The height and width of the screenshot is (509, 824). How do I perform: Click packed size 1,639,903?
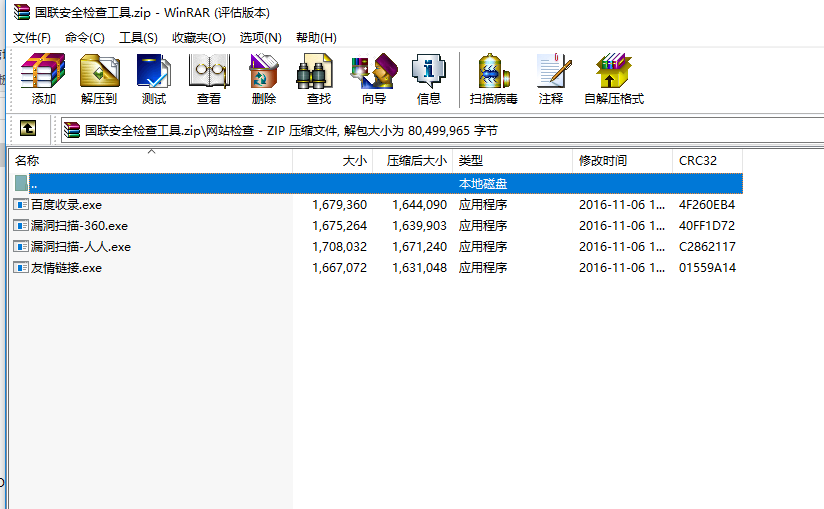click(419, 226)
